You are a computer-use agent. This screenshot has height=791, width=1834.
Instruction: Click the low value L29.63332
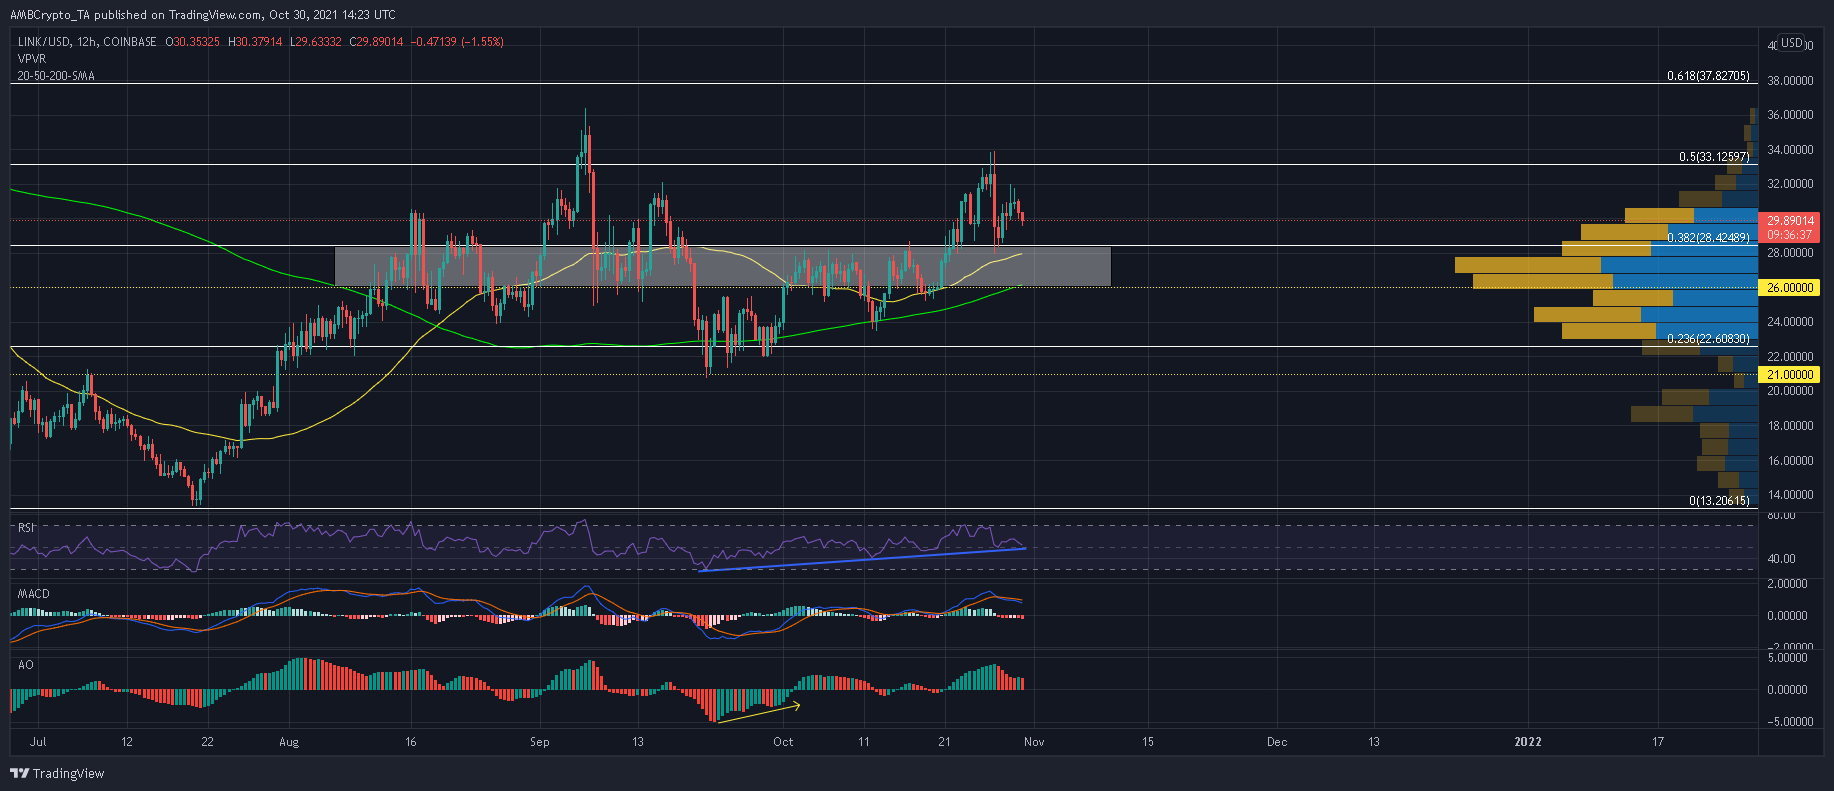tap(316, 42)
